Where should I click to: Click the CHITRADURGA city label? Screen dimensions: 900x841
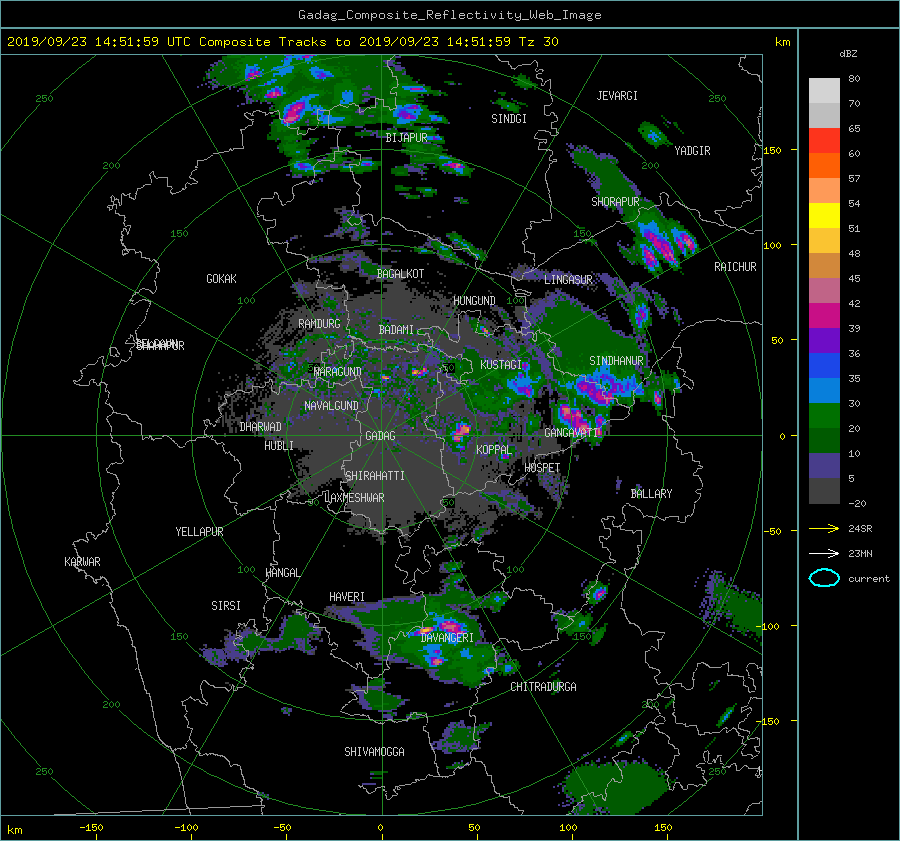point(543,687)
